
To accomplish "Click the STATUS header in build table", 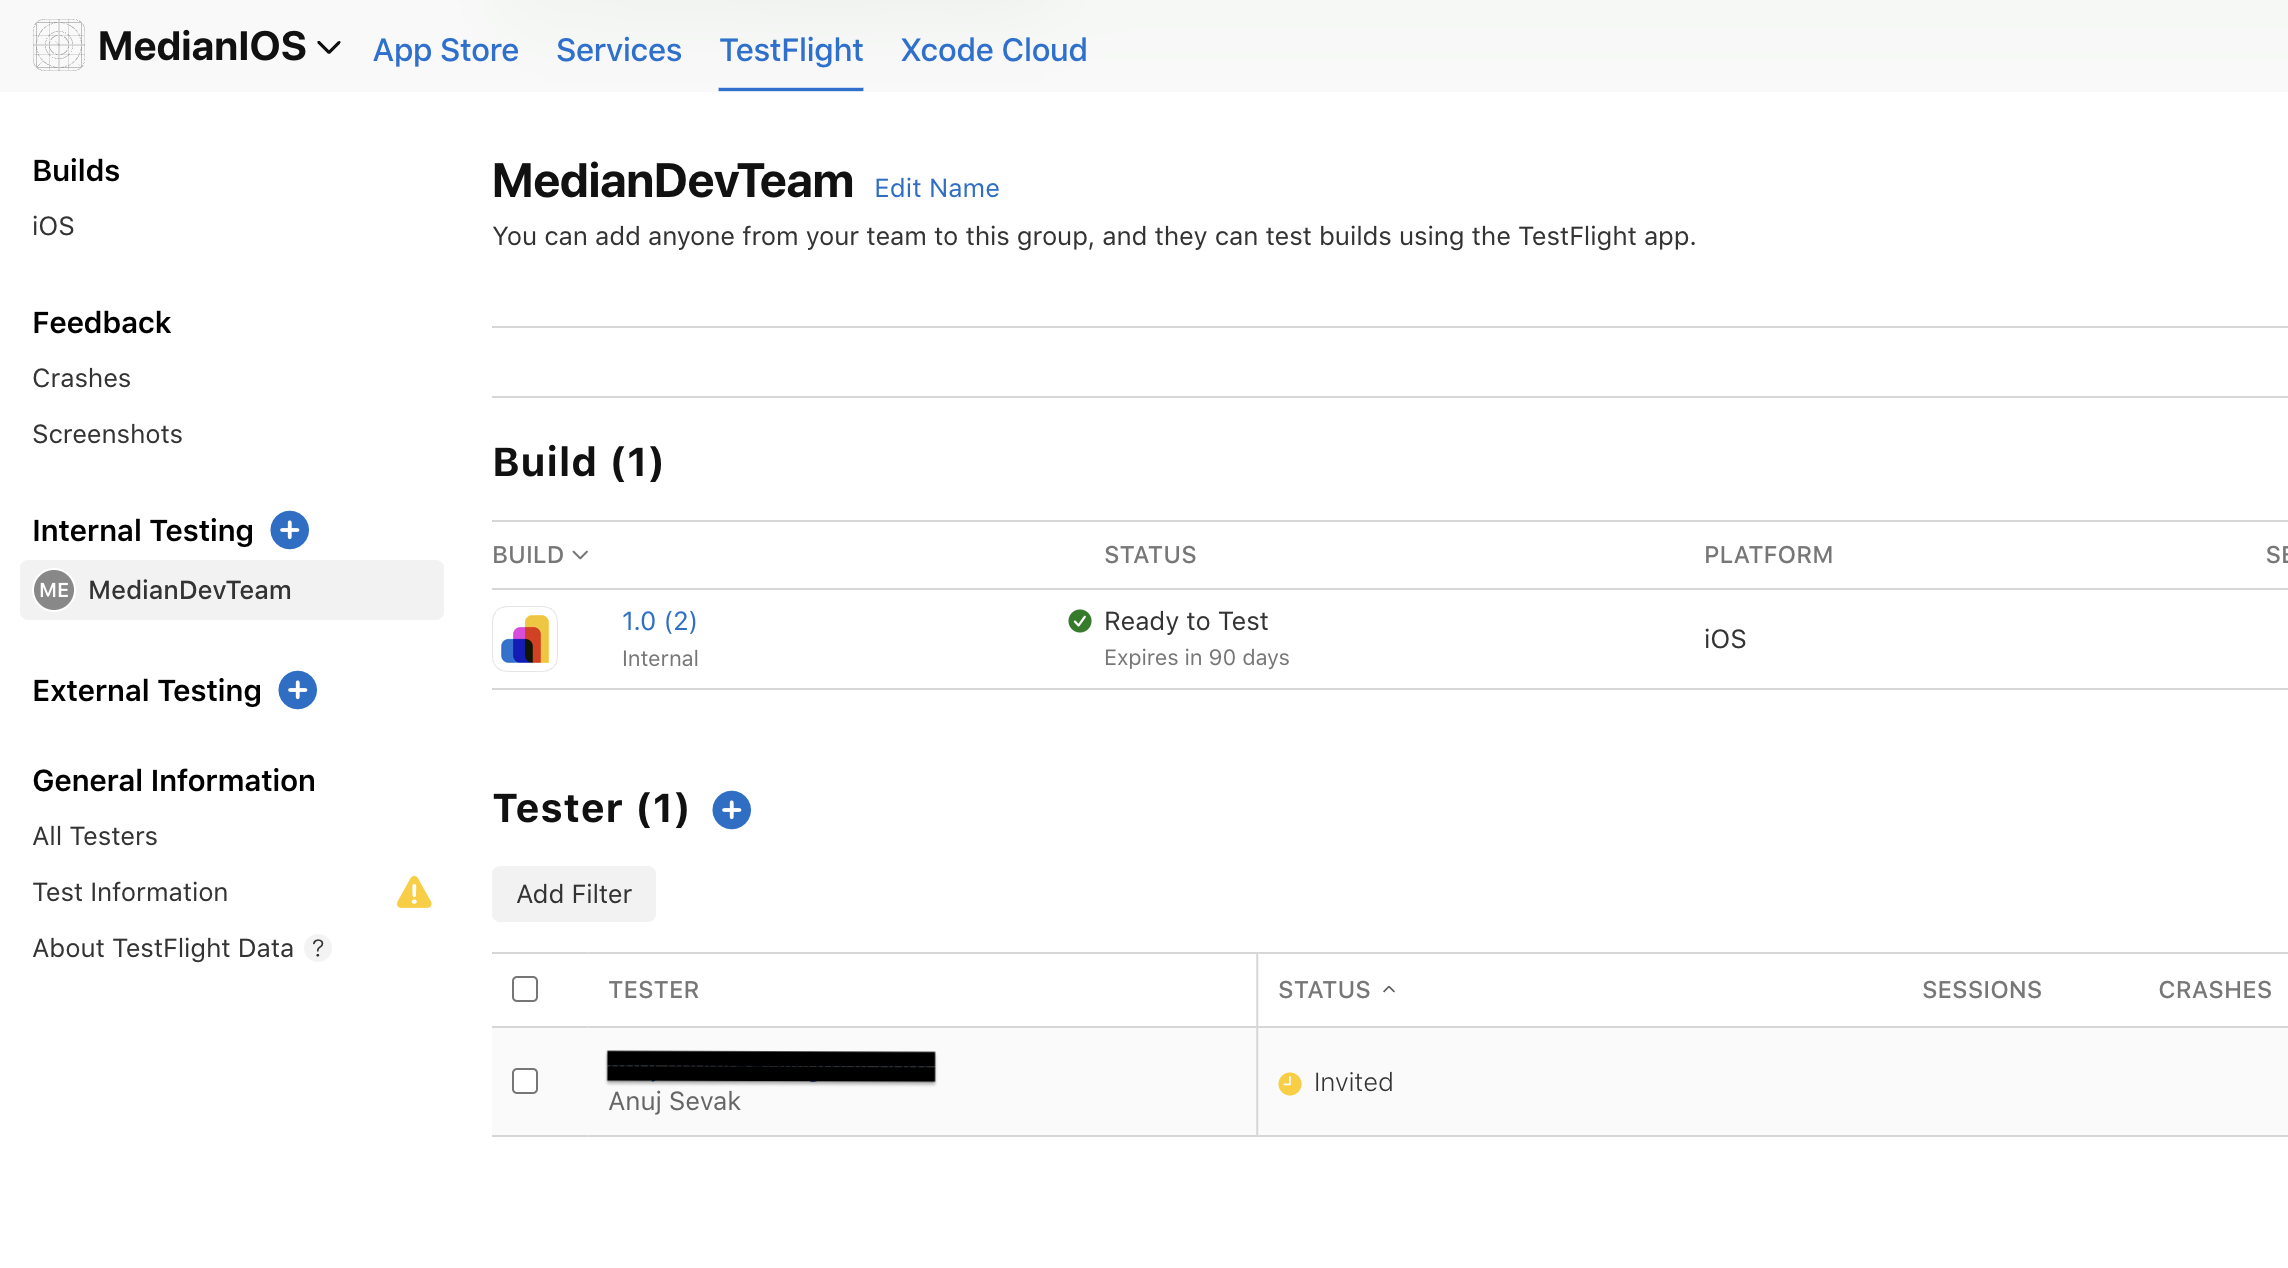I will [x=1150, y=555].
